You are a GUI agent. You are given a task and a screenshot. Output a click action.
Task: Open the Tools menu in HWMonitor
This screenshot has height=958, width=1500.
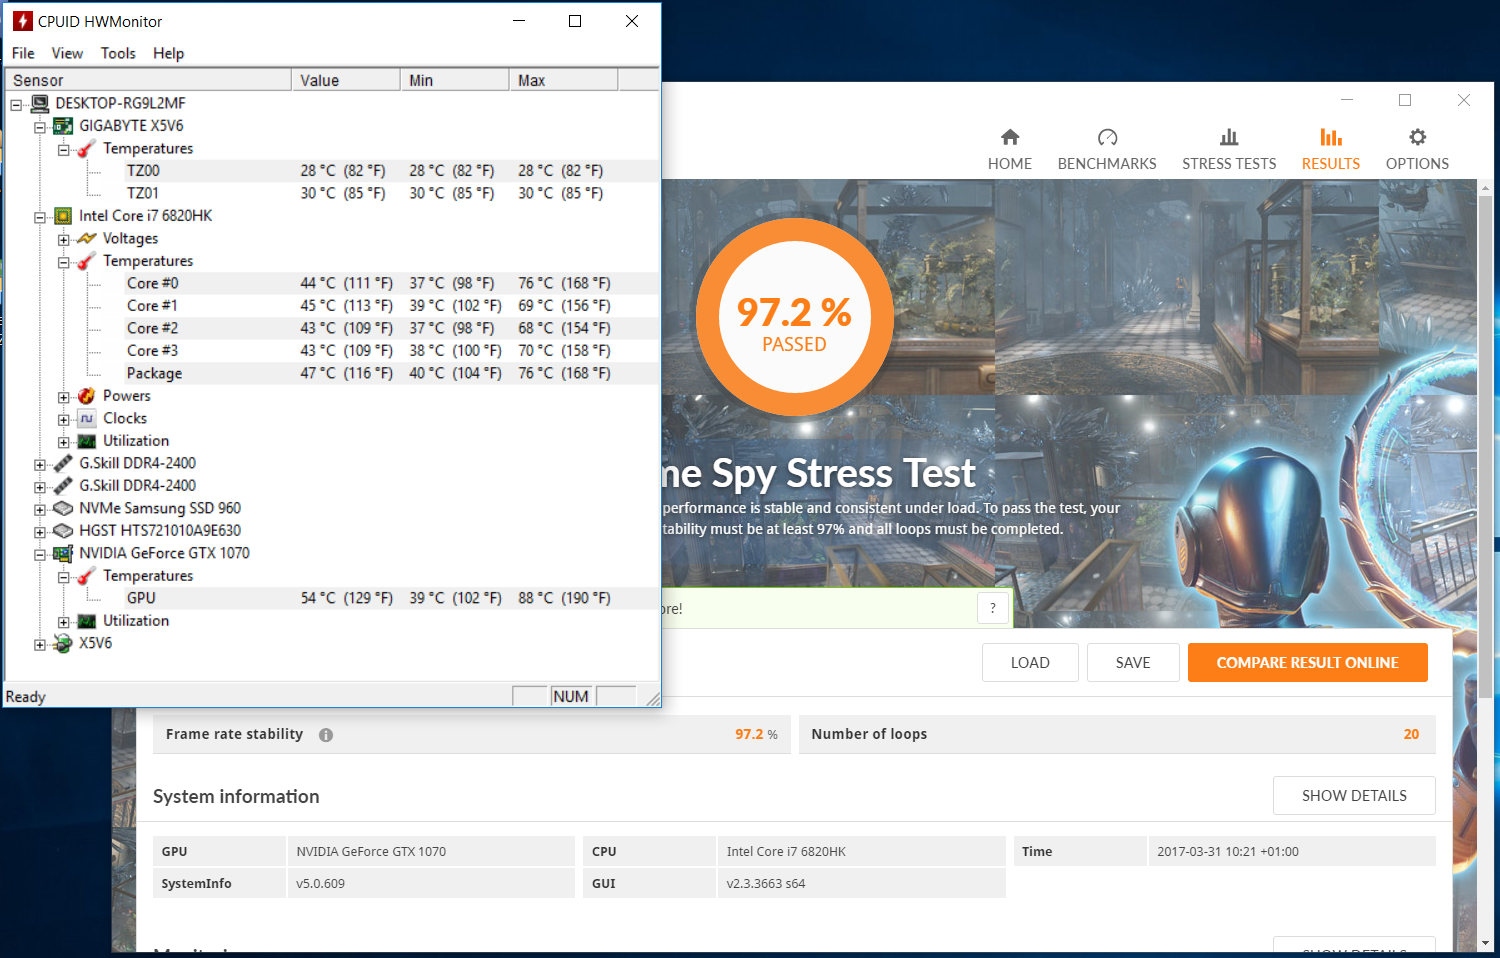(x=118, y=53)
